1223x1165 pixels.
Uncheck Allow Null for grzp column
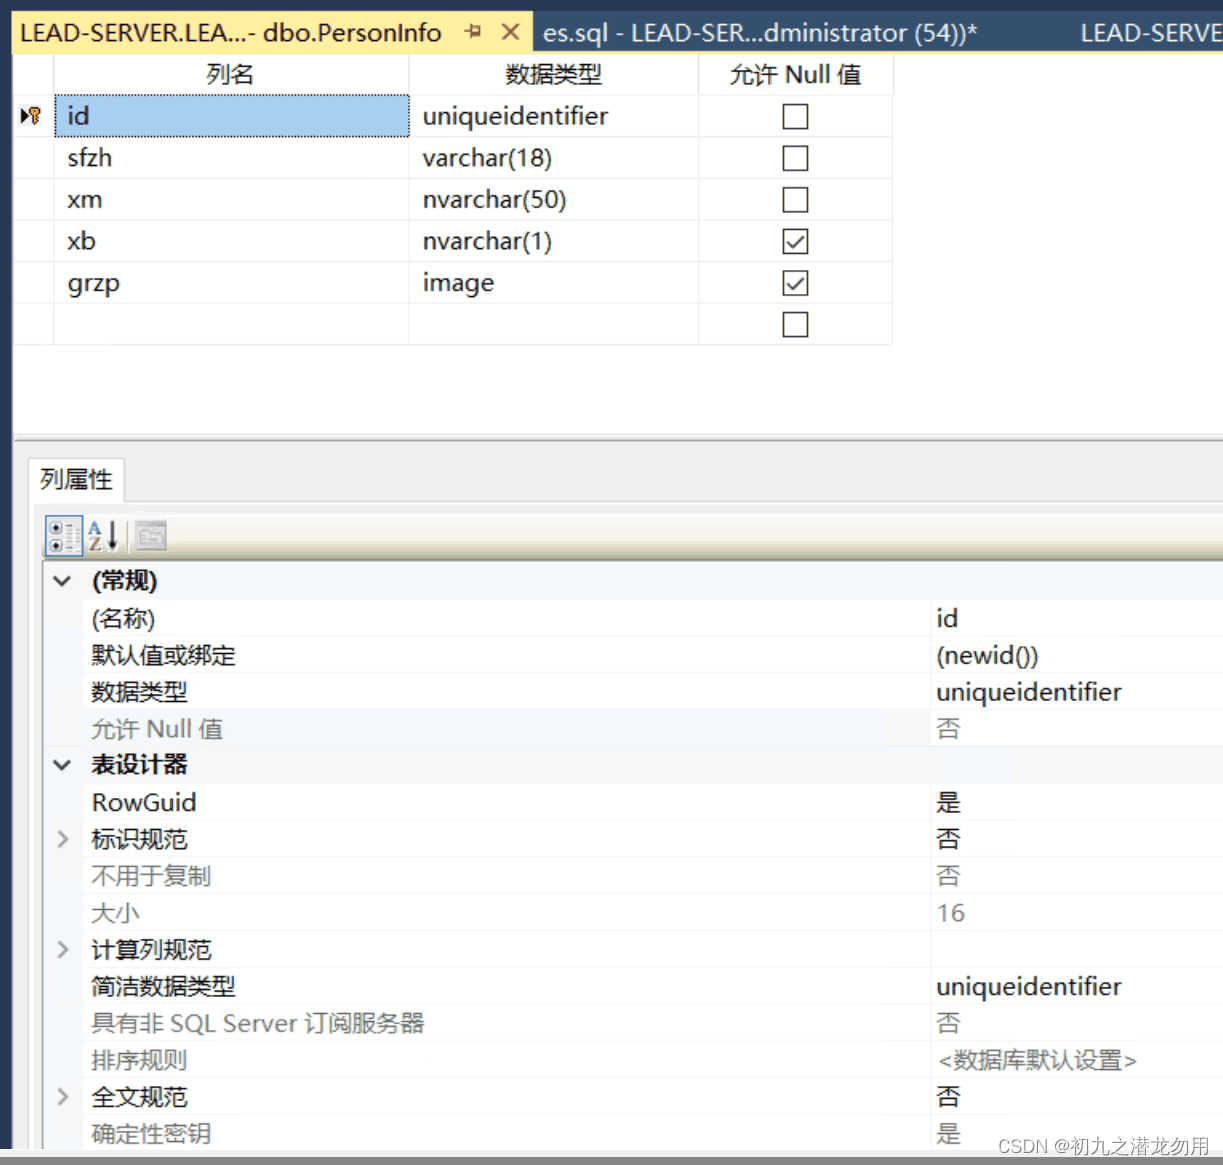795,283
